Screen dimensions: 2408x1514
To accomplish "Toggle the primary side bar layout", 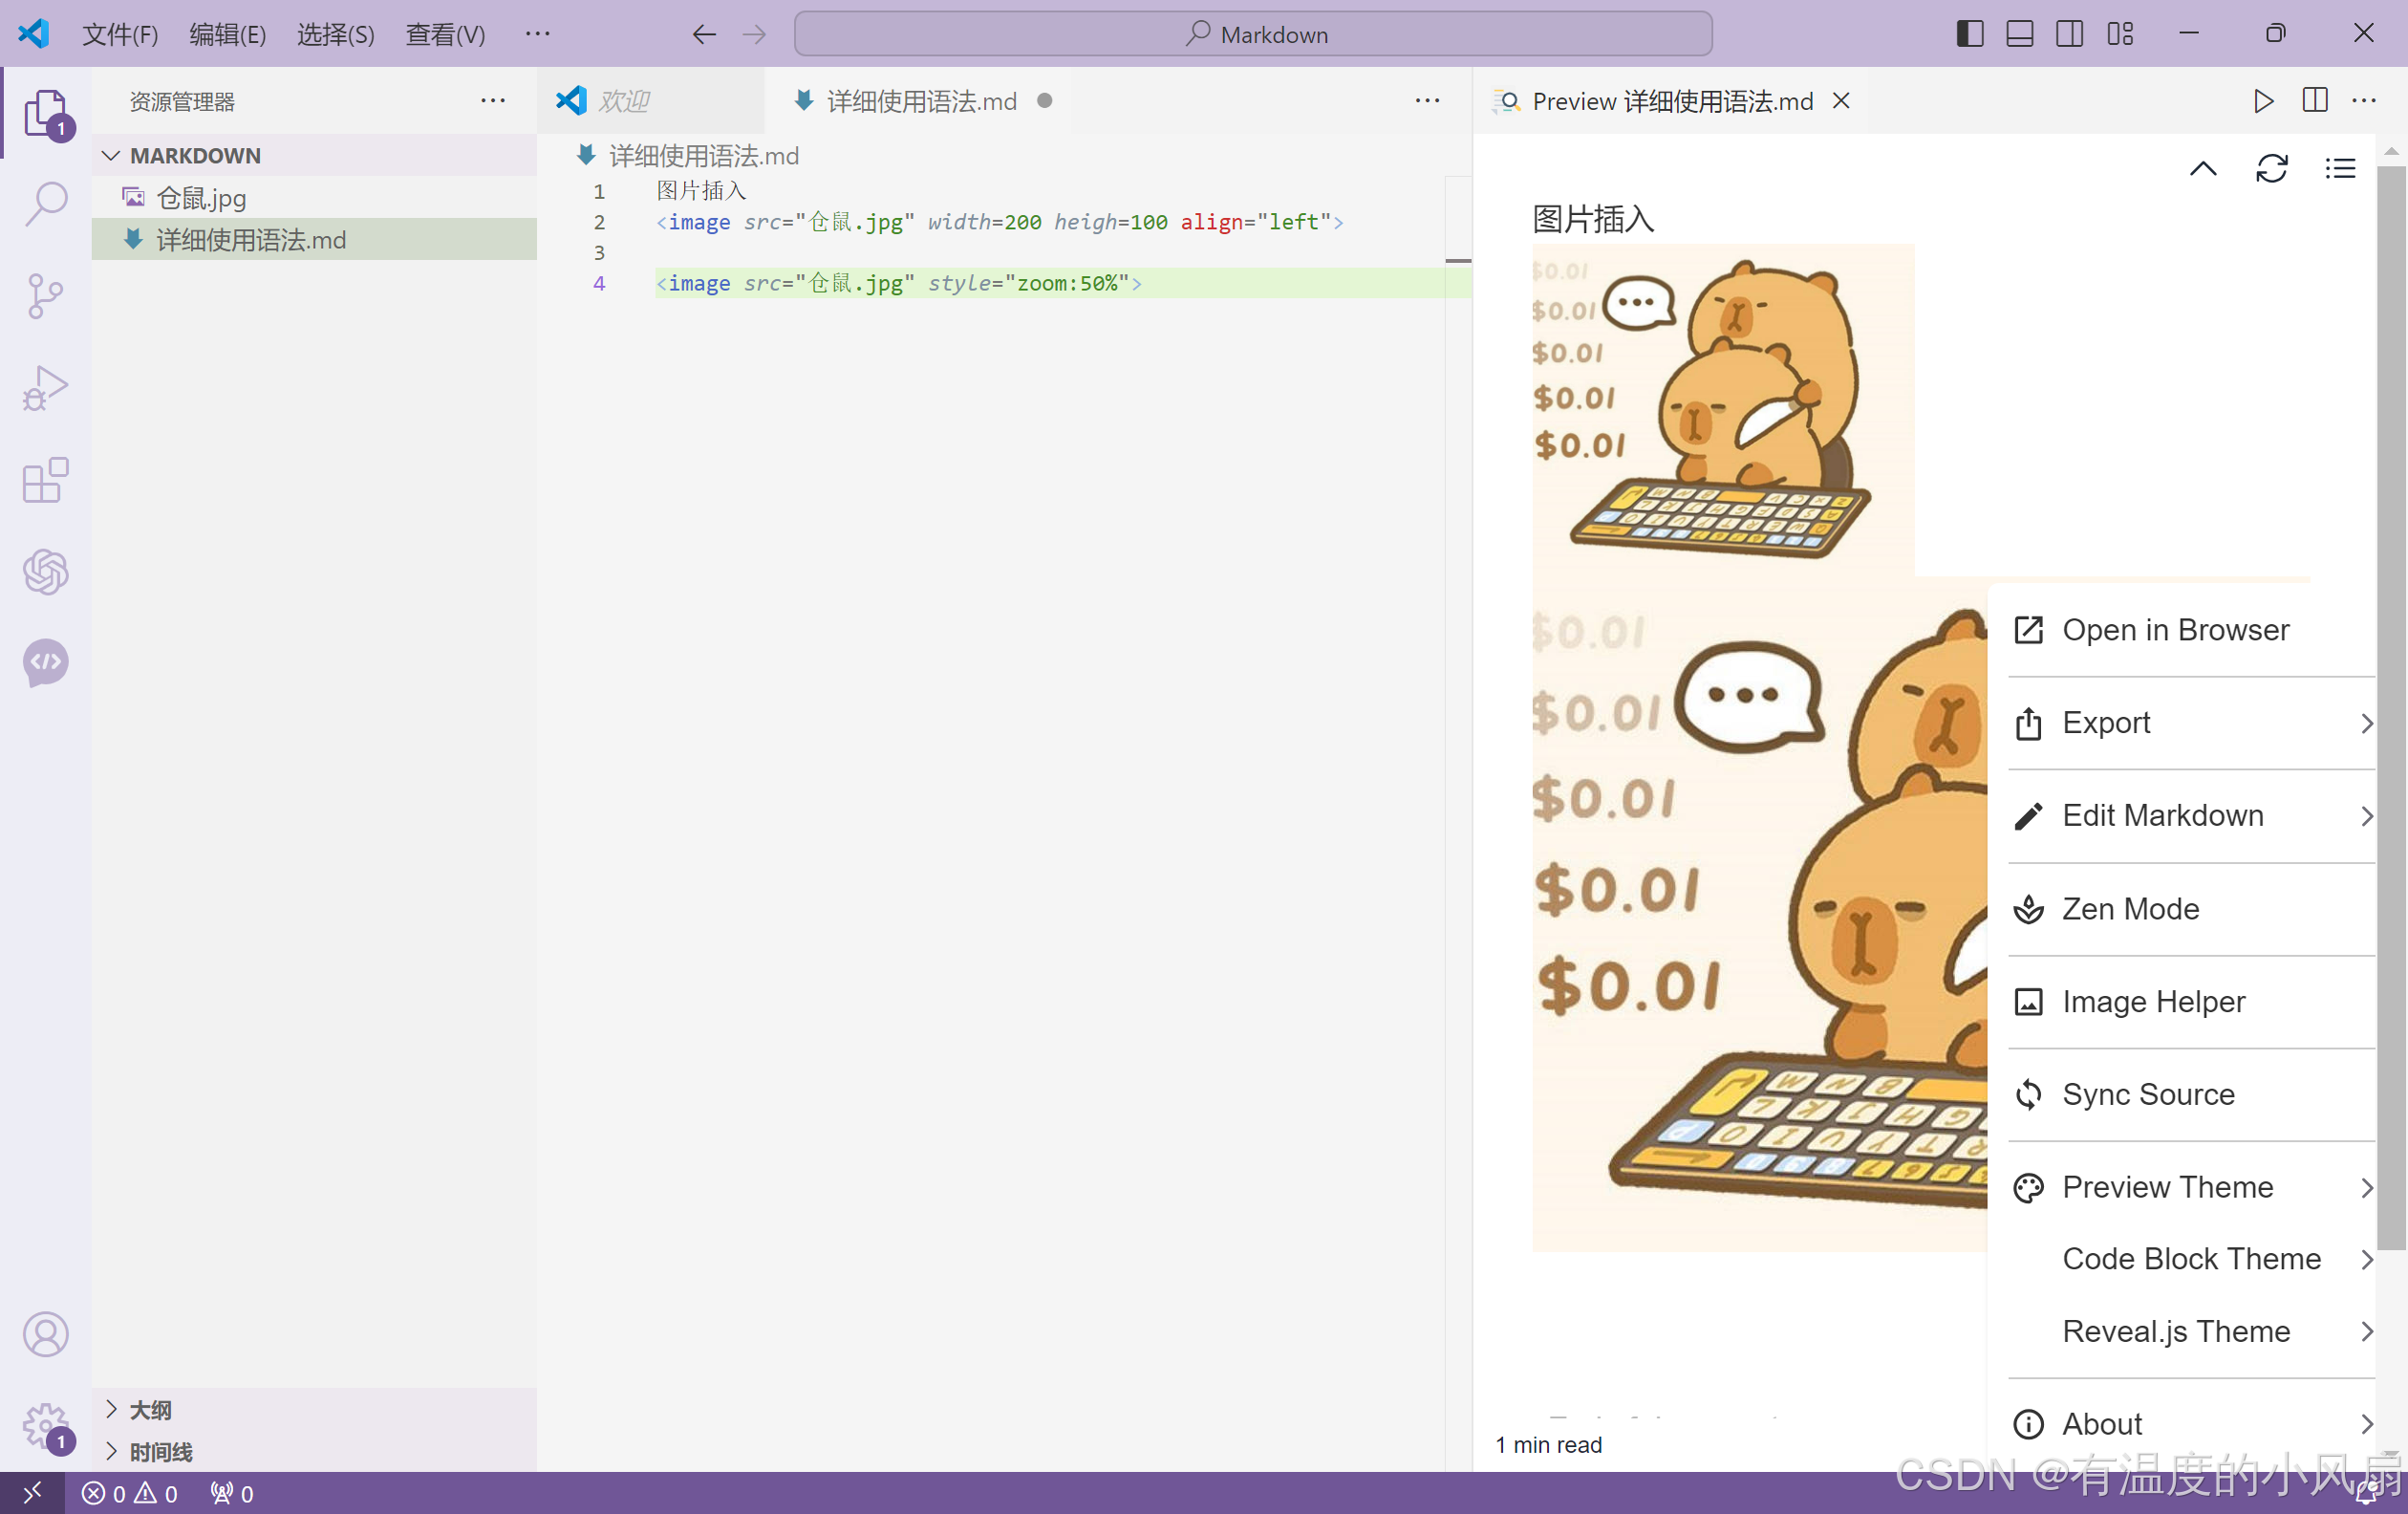I will [1969, 34].
